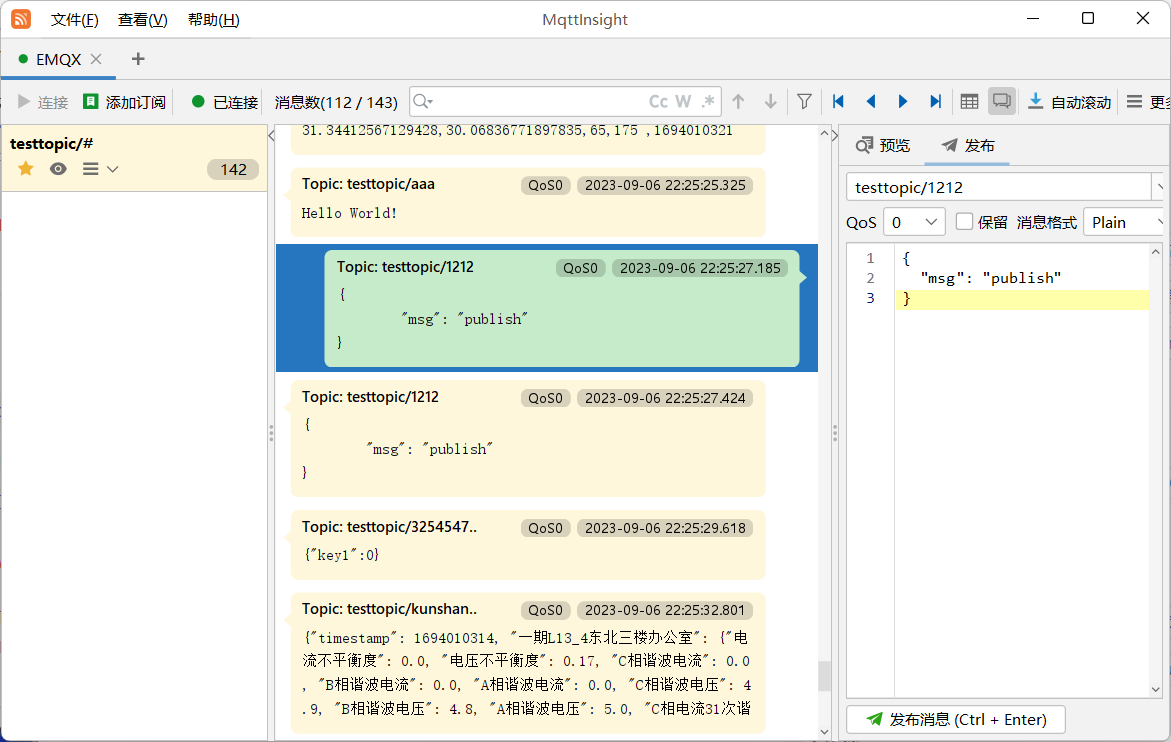Expand the testtopic/# subscription options chevron

click(111, 169)
